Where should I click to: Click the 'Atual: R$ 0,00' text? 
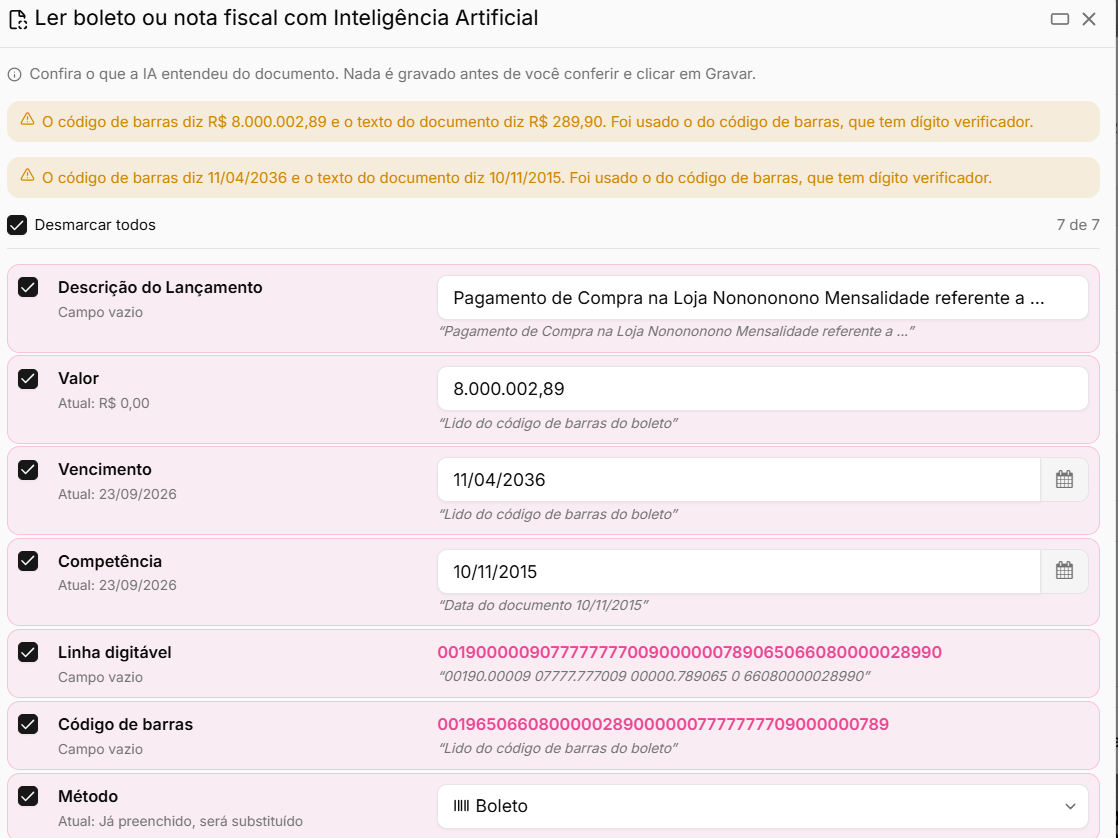104,403
